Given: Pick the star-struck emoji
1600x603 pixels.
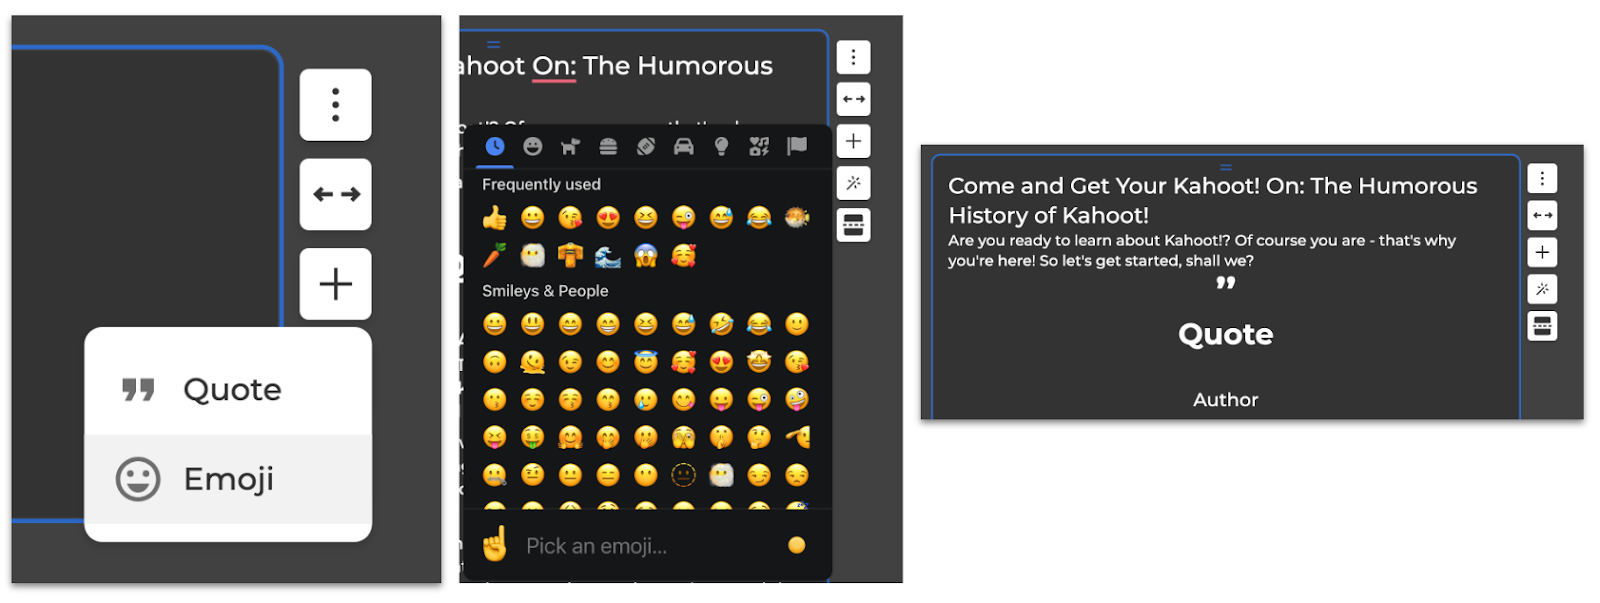Looking at the screenshot, I should [759, 362].
